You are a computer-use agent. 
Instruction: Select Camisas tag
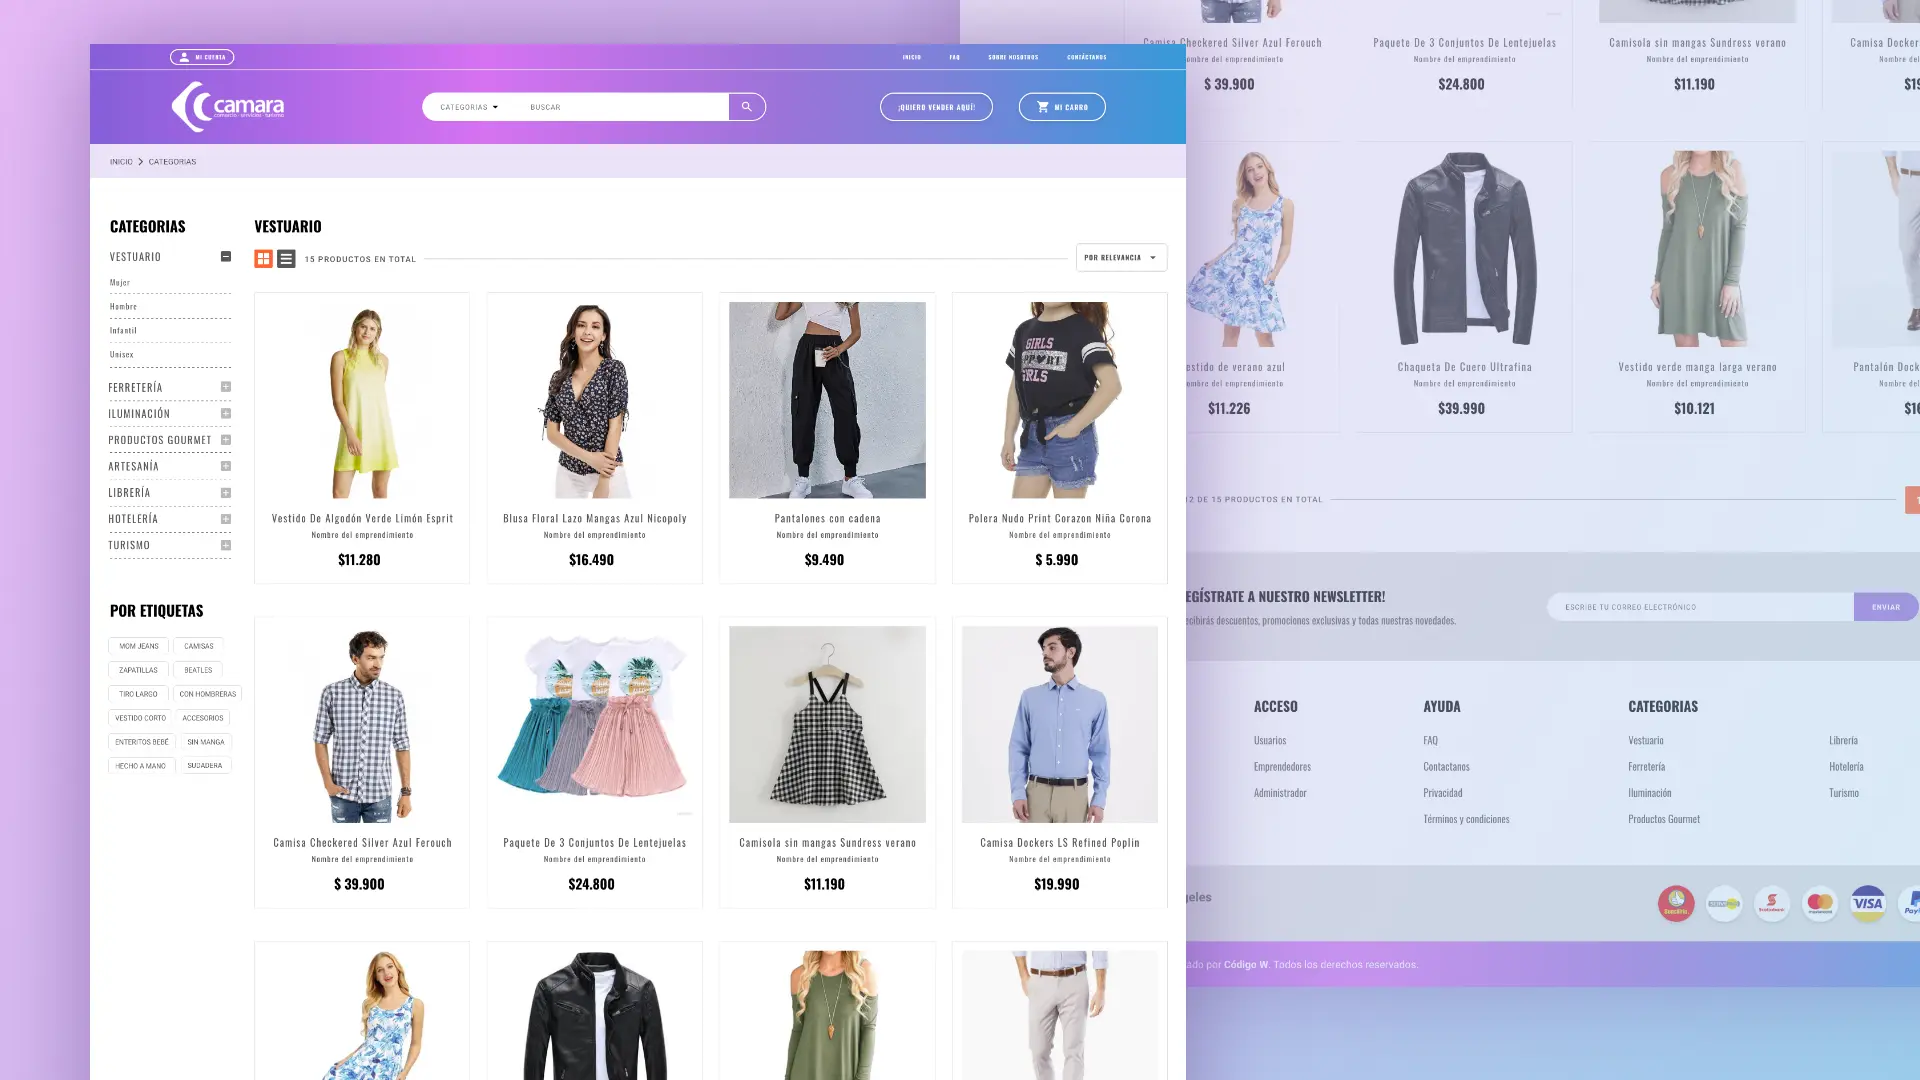pos(199,646)
